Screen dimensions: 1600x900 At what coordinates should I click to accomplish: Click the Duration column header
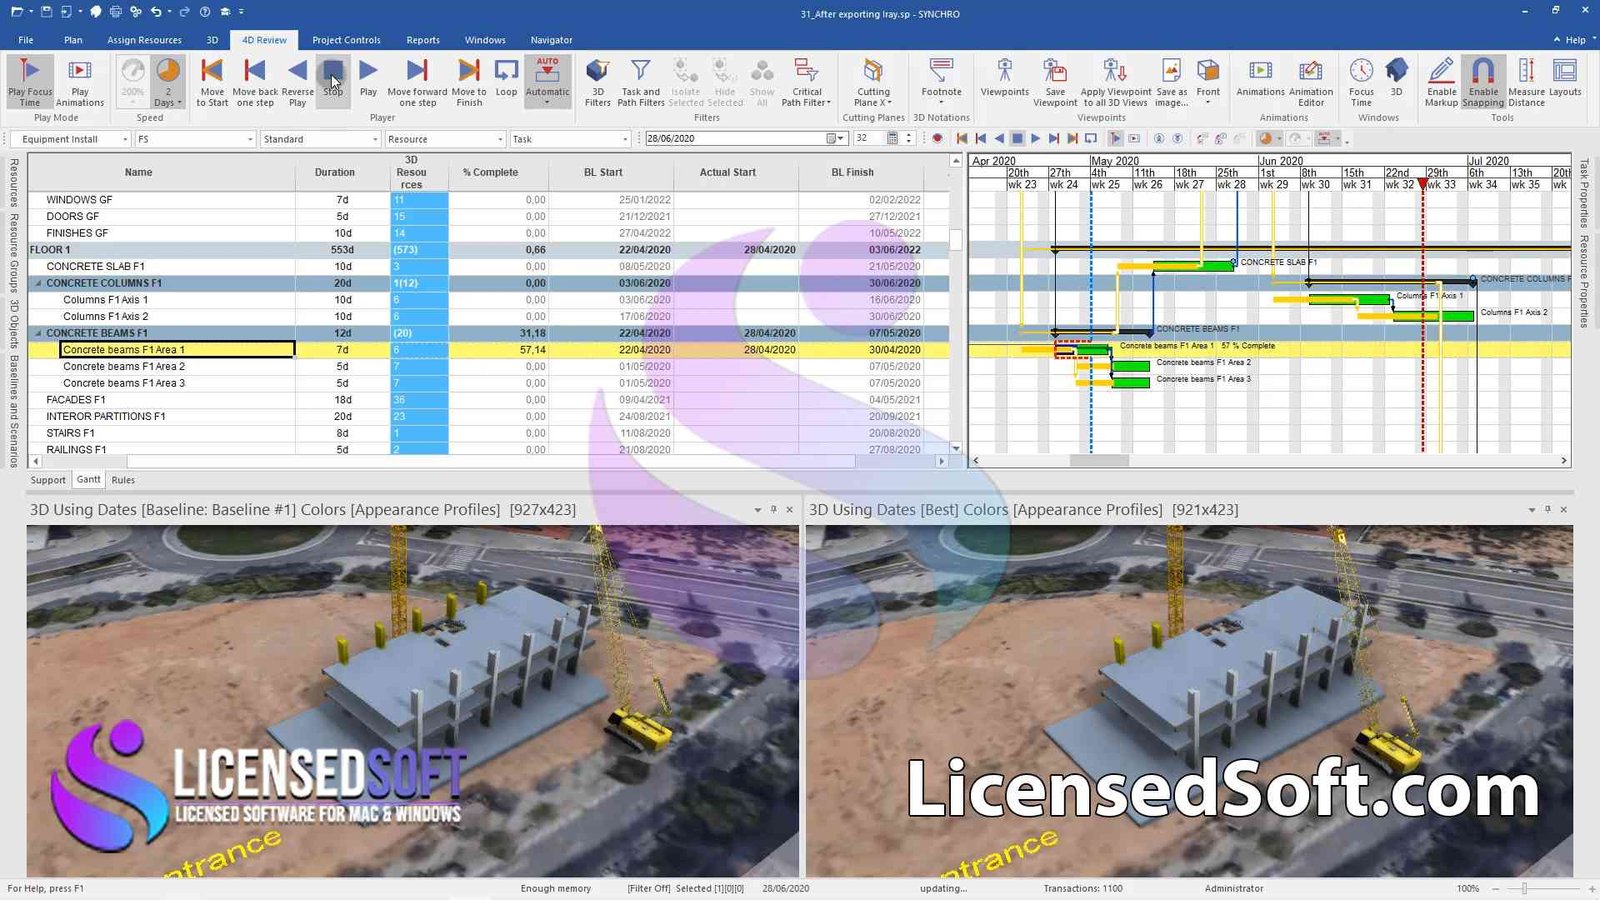click(335, 172)
